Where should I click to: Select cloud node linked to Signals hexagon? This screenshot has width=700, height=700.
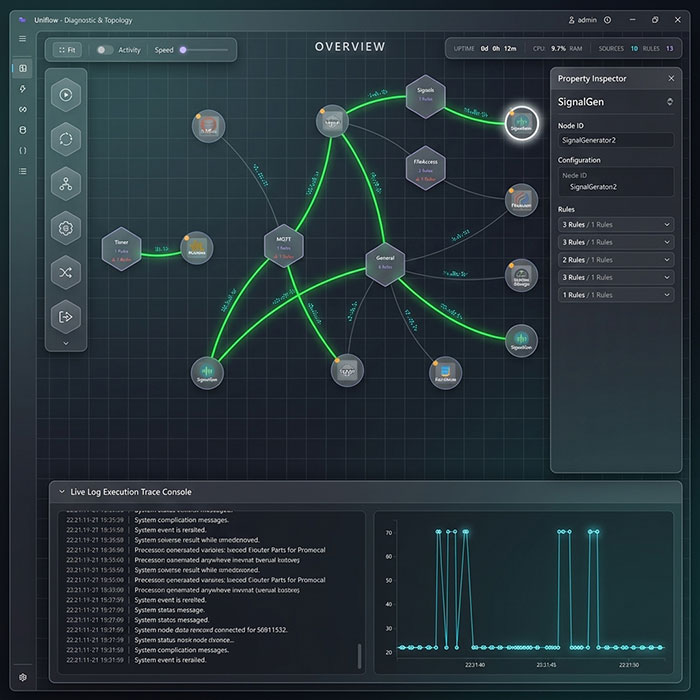tap(332, 121)
